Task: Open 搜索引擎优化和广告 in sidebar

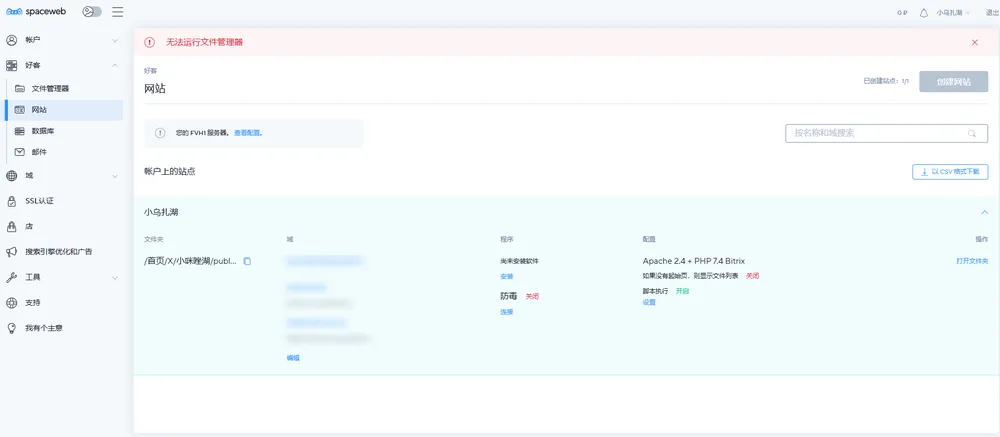Action: coord(58,252)
